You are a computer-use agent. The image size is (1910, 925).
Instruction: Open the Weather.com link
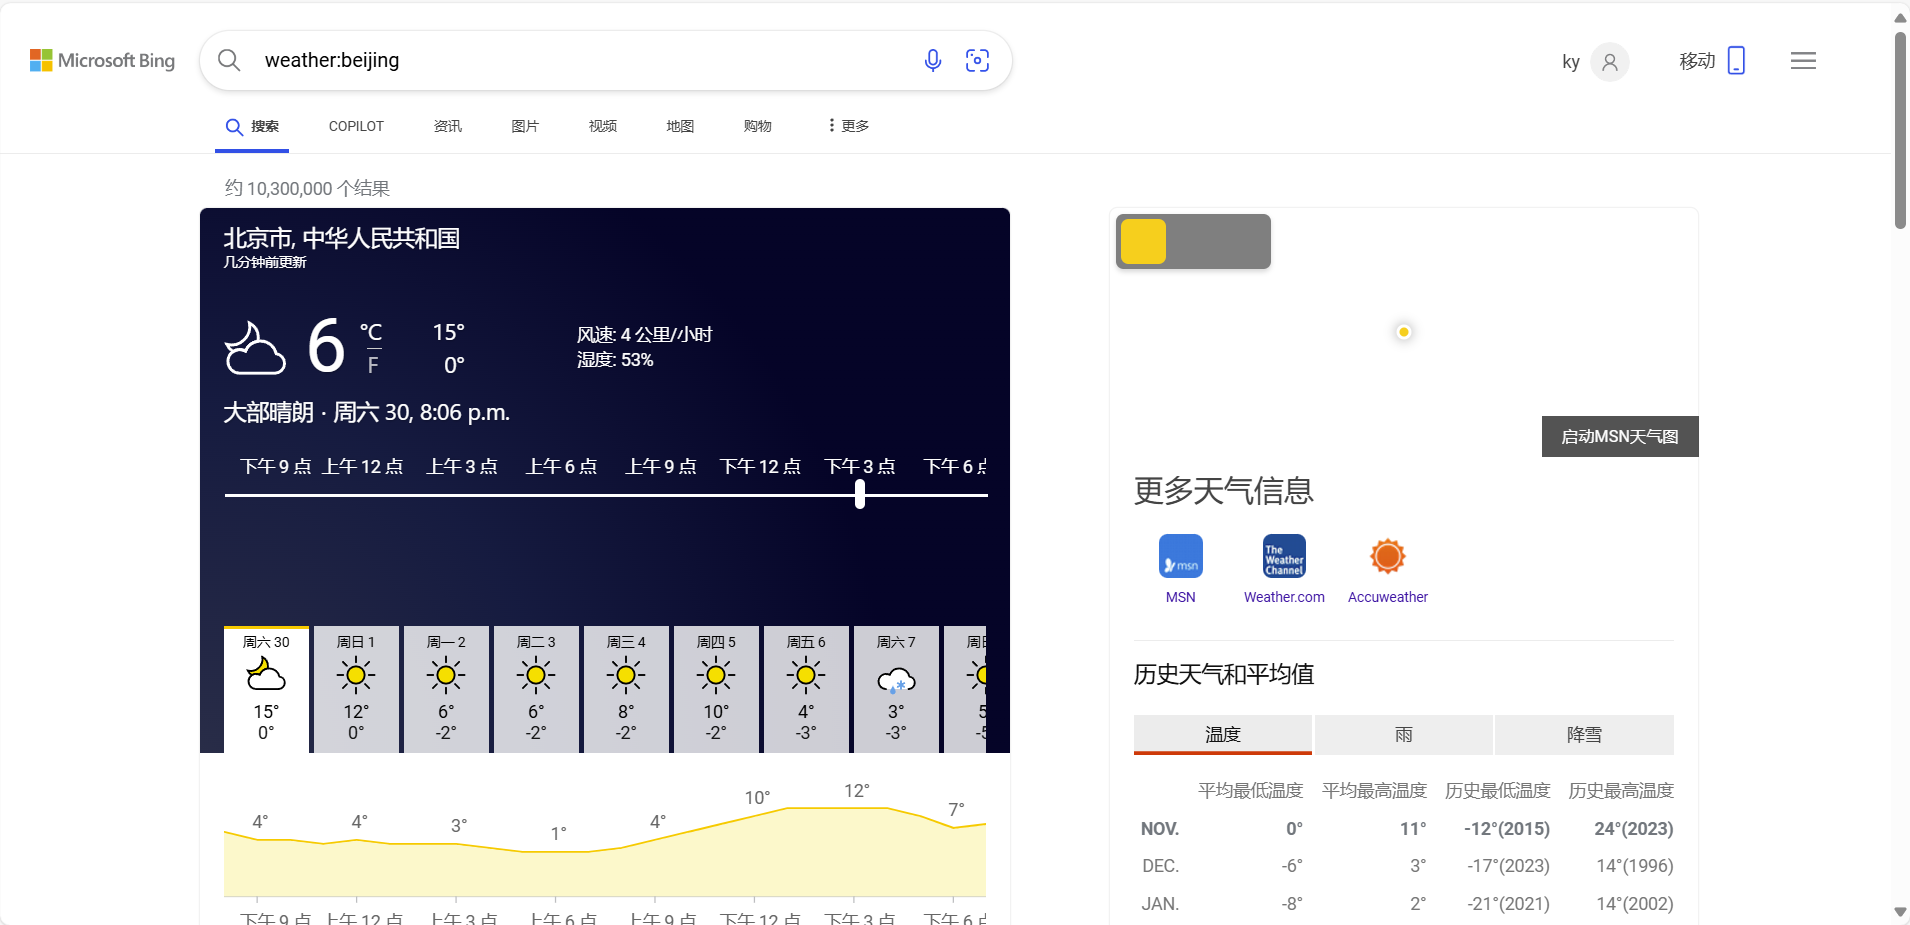[1284, 597]
